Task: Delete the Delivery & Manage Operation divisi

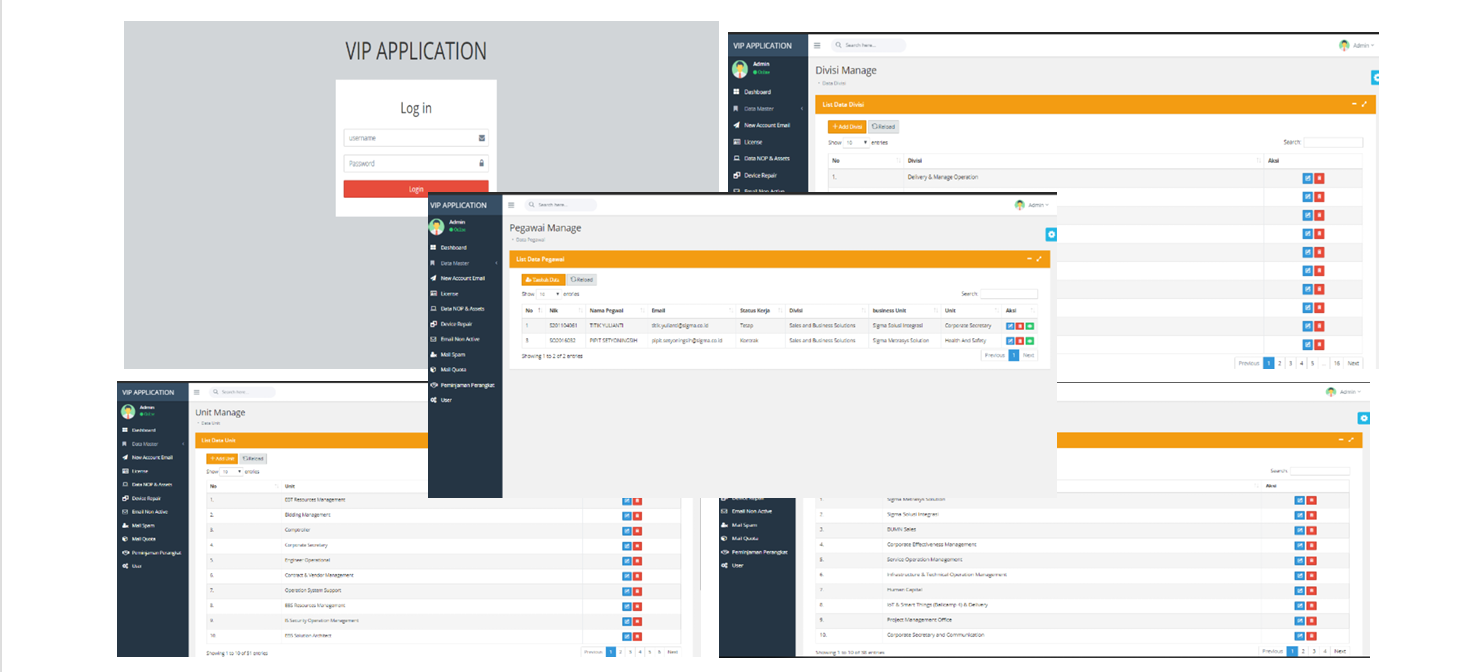Action: click(1320, 178)
